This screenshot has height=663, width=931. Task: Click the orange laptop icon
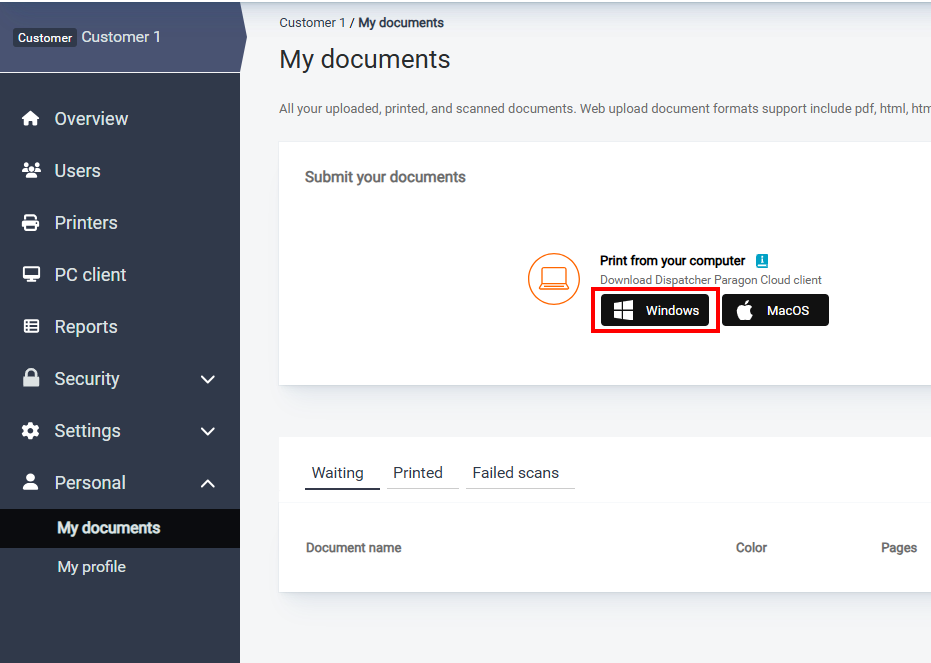[x=554, y=279]
